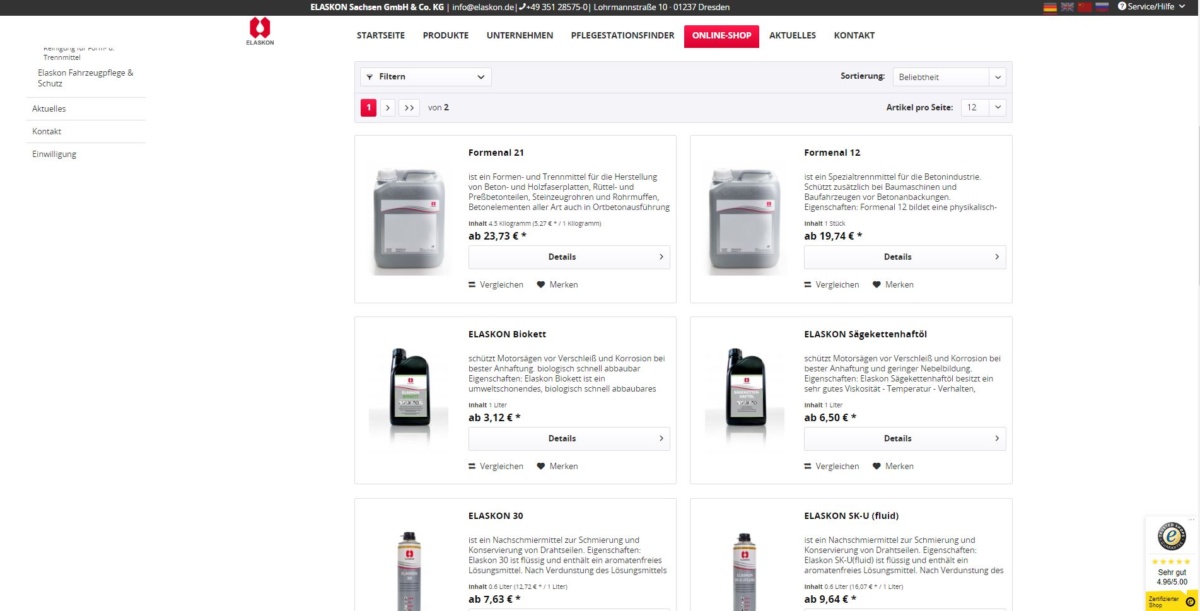Click the Zertifizierter Shop label
Viewport: 1200px width, 611px height.
(x=1172, y=601)
